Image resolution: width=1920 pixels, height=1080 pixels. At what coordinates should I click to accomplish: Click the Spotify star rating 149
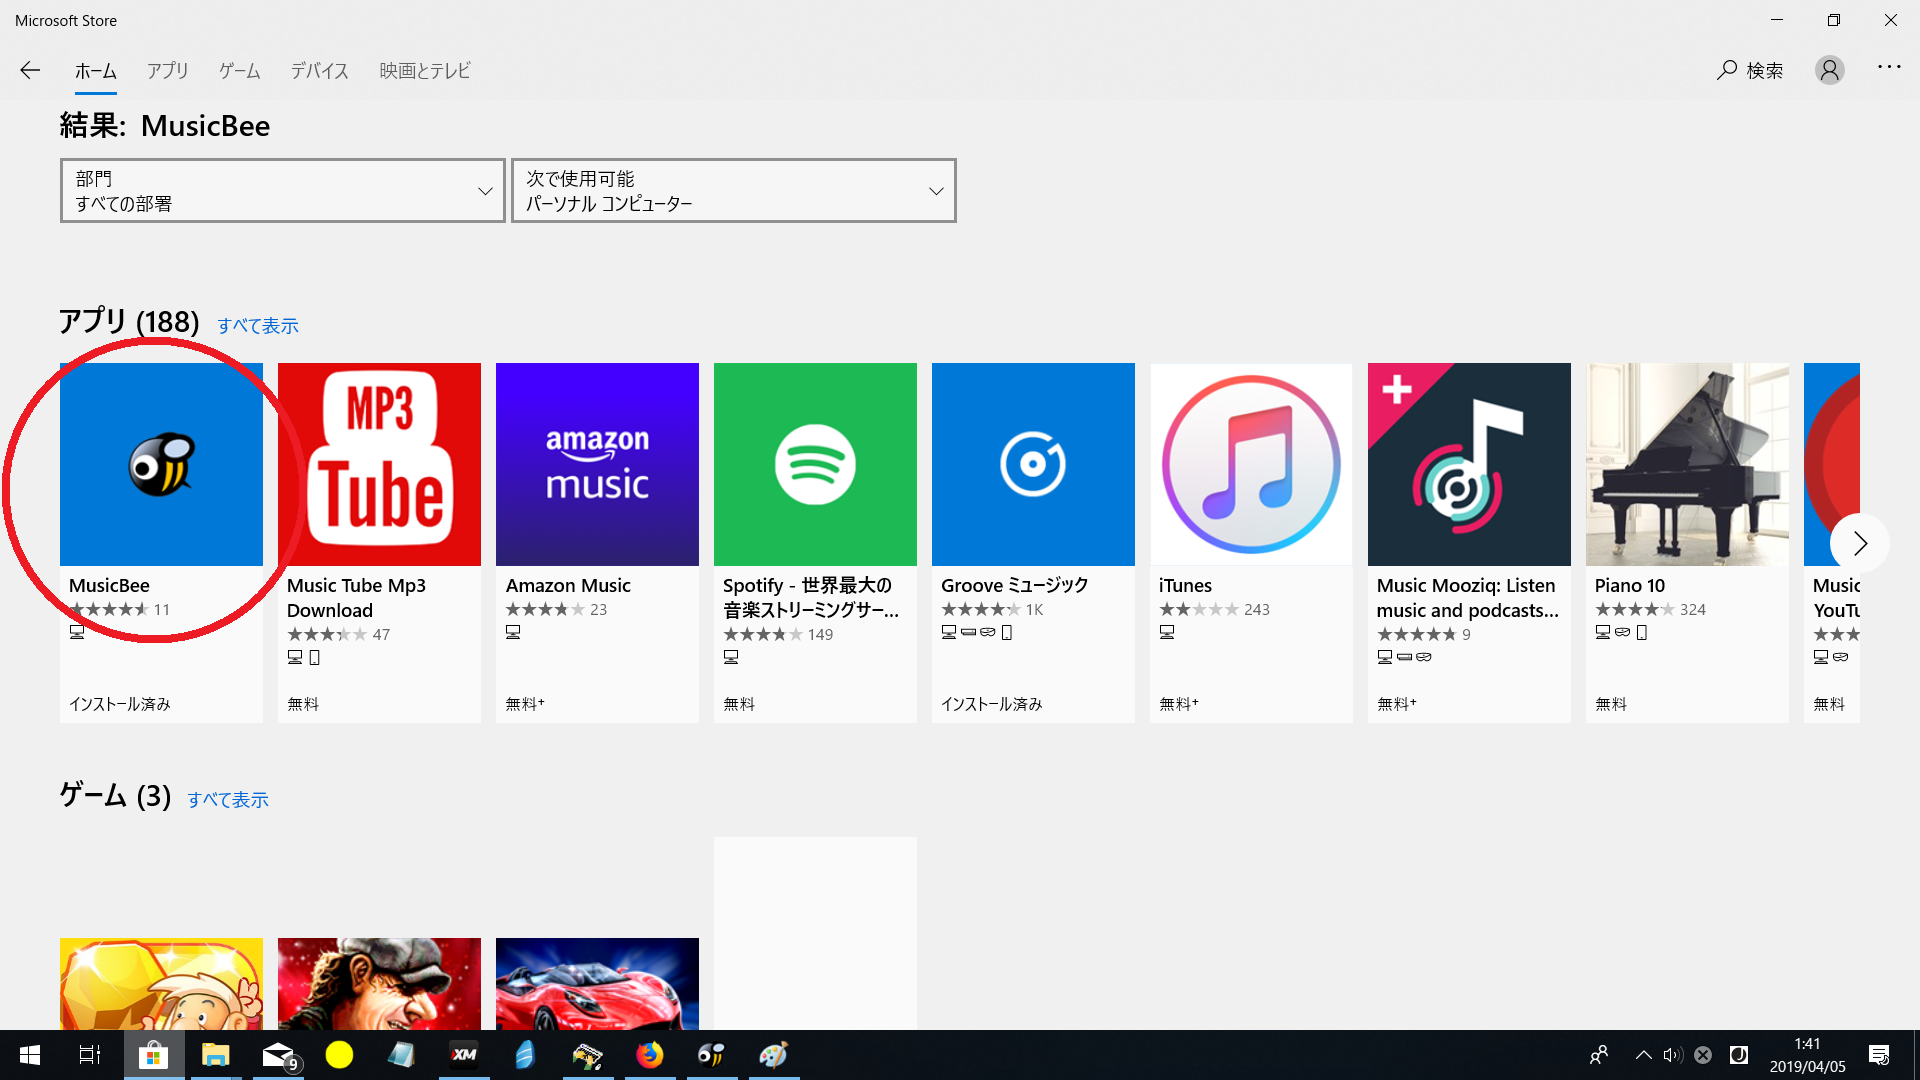(778, 634)
